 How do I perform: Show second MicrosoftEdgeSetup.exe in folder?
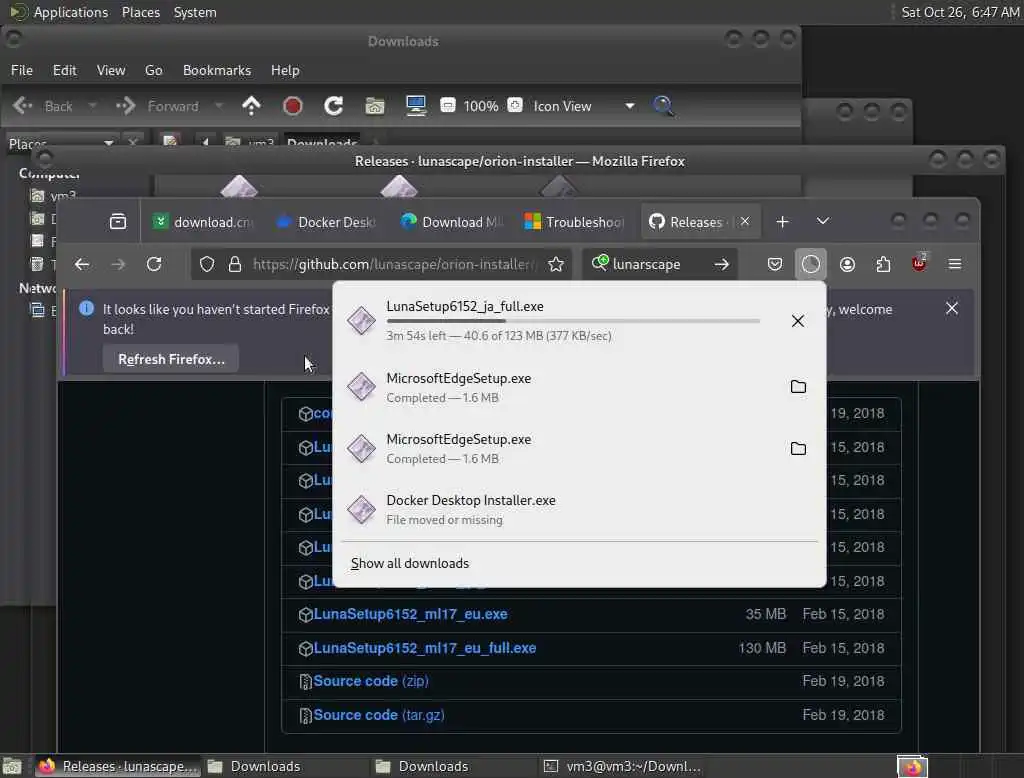click(798, 448)
